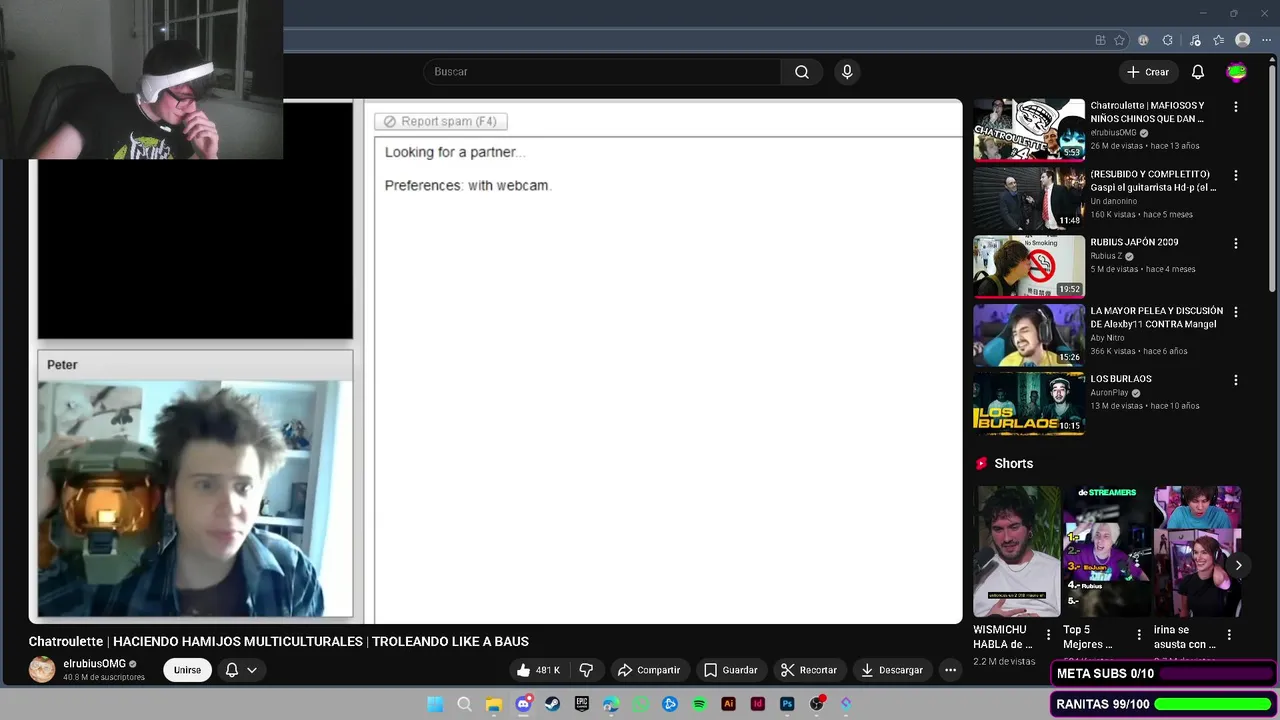Click Compartir to share the video
This screenshot has width=1280, height=720.
649,670
